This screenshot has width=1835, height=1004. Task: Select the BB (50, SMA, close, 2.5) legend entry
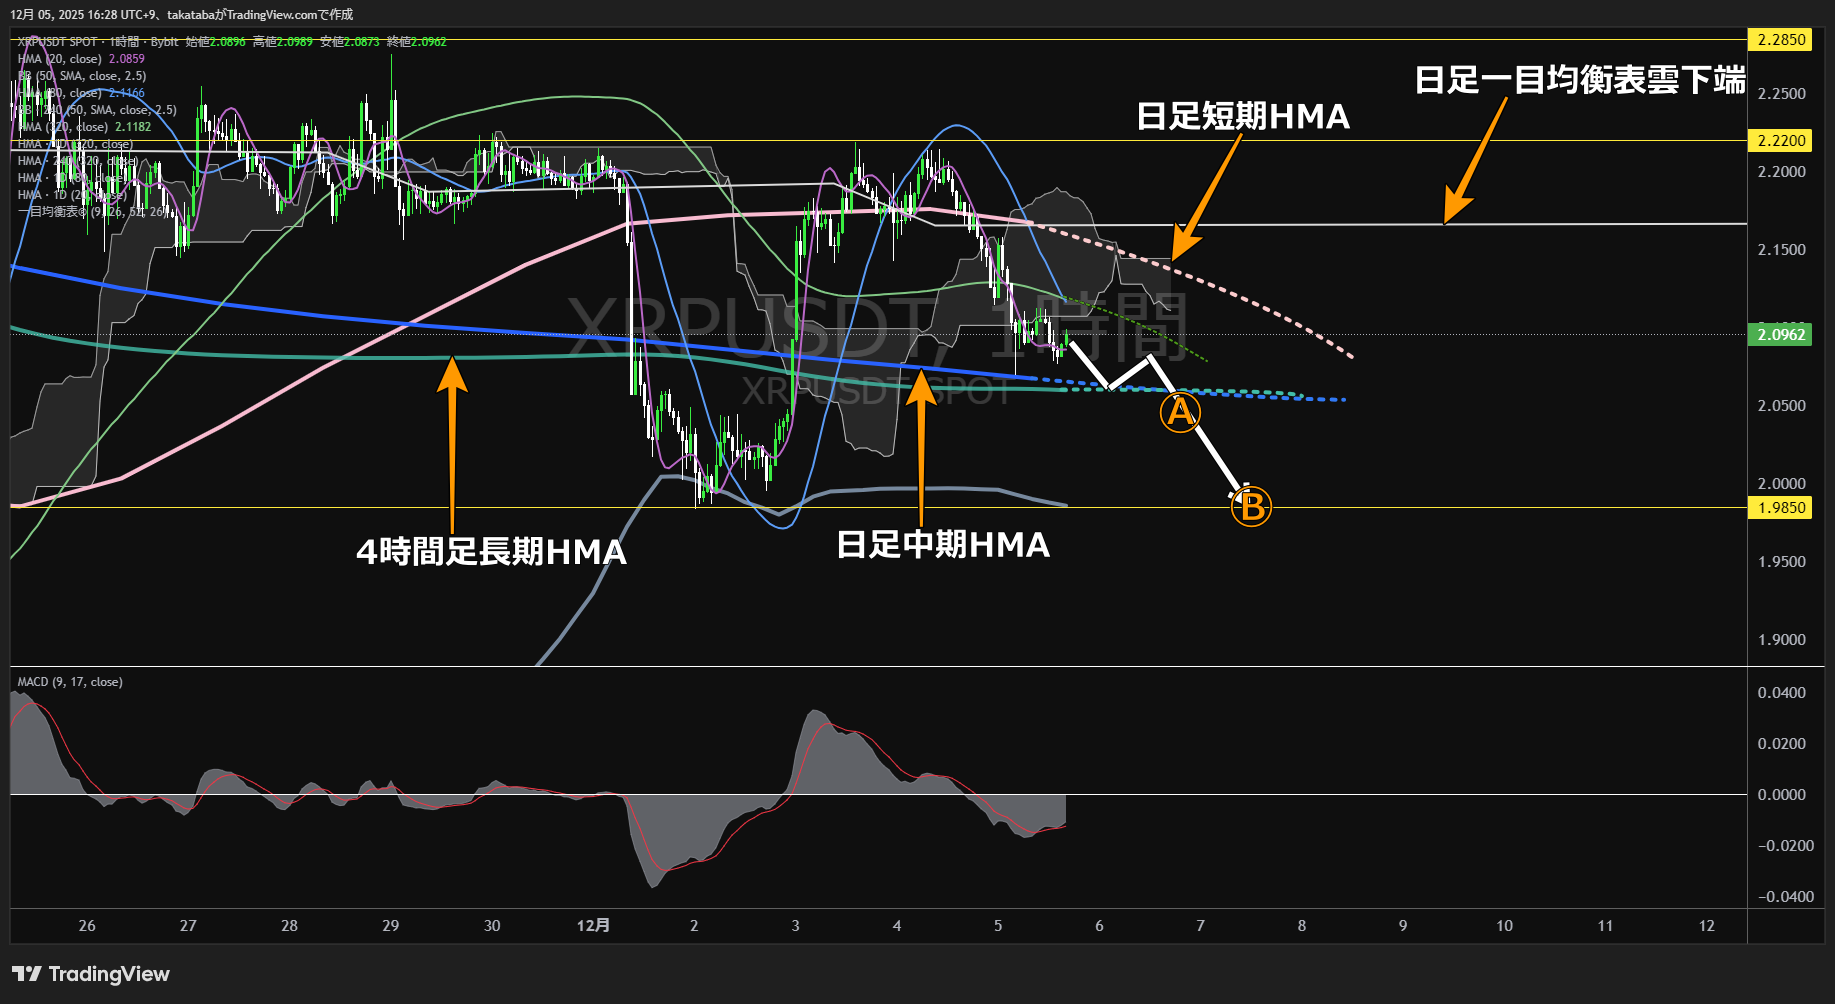point(82,76)
